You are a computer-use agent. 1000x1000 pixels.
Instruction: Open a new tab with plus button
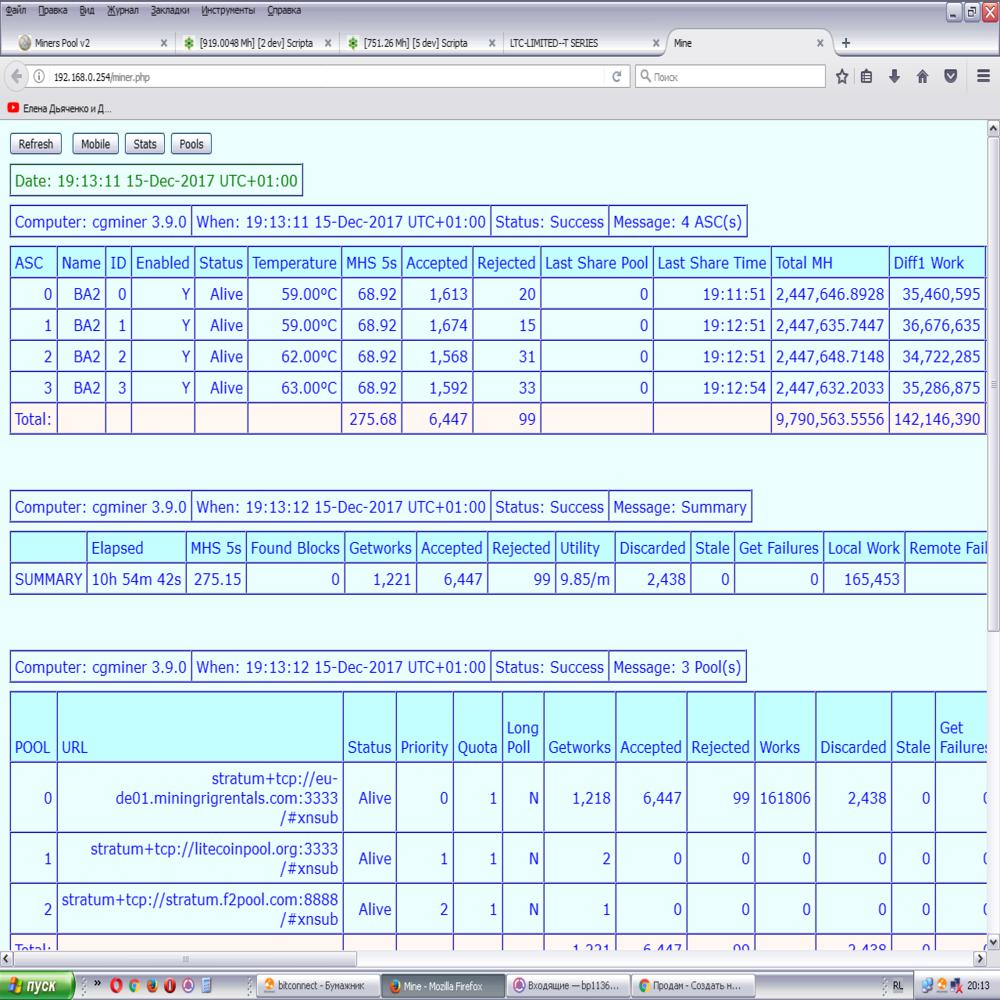click(846, 43)
